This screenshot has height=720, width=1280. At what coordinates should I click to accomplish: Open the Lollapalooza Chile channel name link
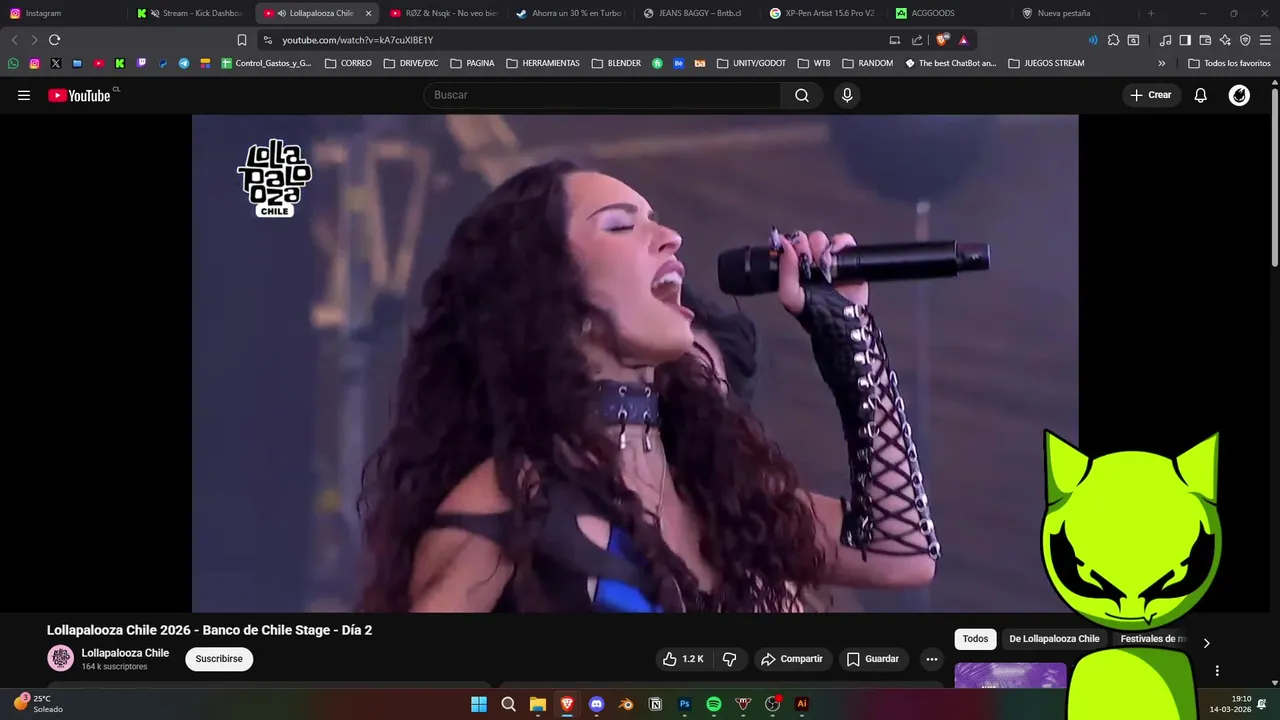tap(125, 653)
